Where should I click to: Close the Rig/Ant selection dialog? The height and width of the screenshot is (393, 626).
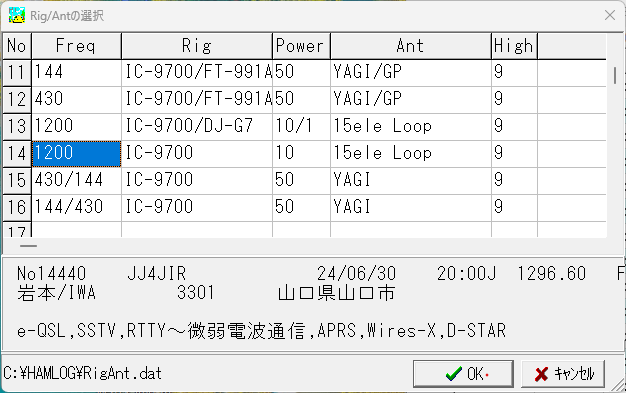coord(610,15)
